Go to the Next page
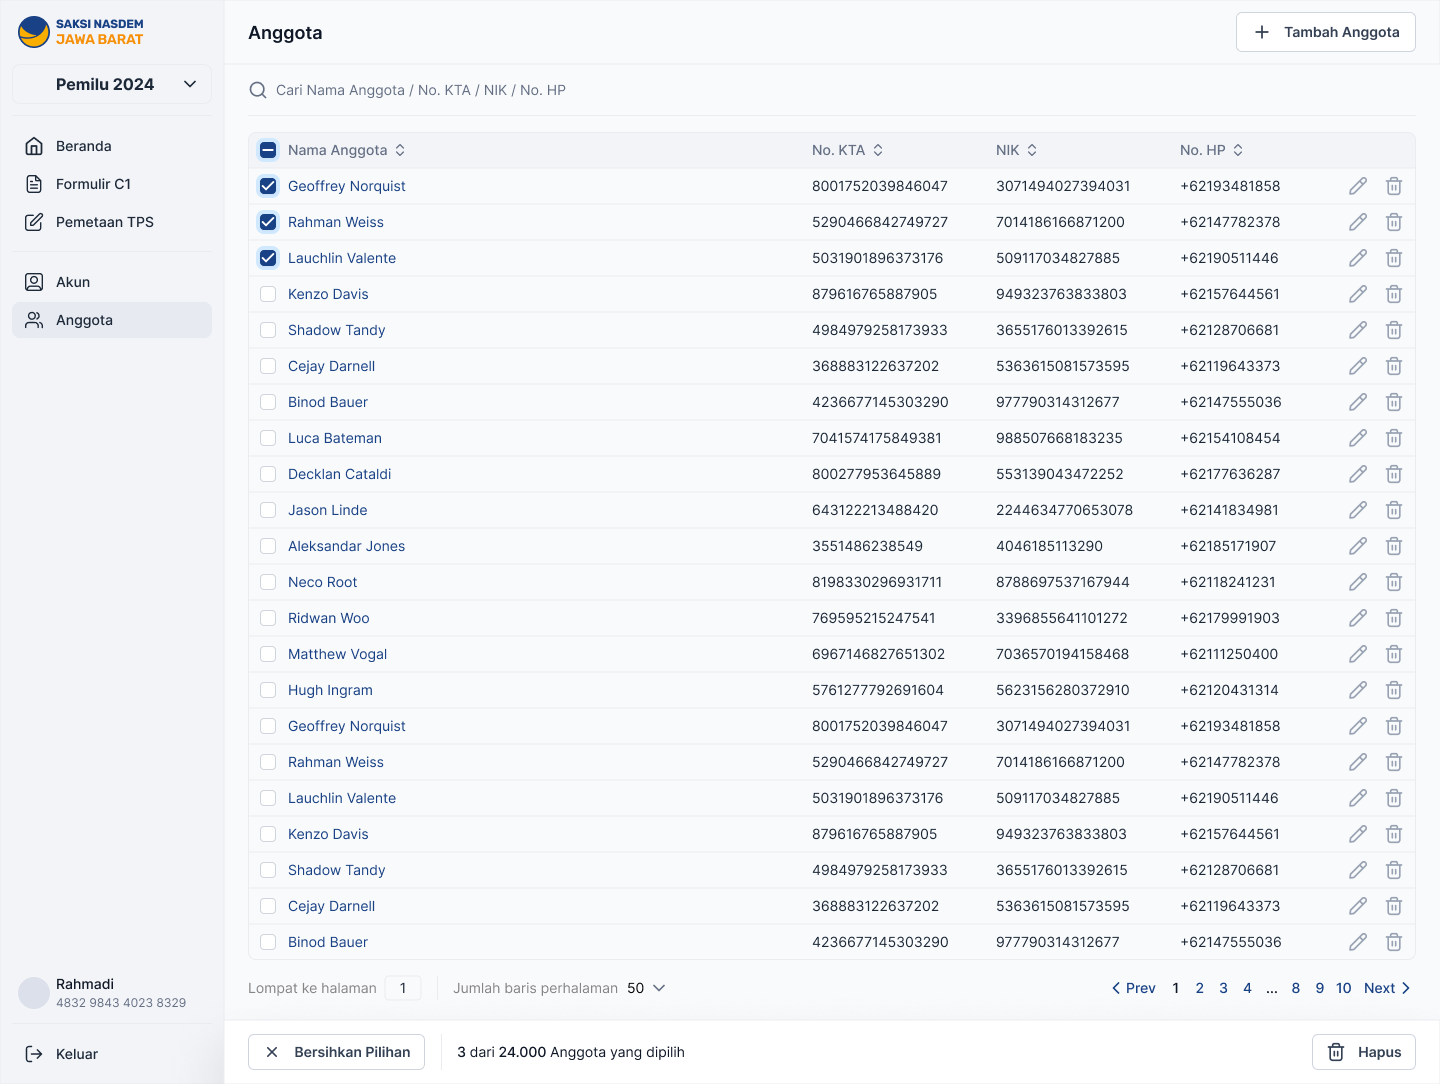This screenshot has height=1084, width=1440. (x=1388, y=988)
